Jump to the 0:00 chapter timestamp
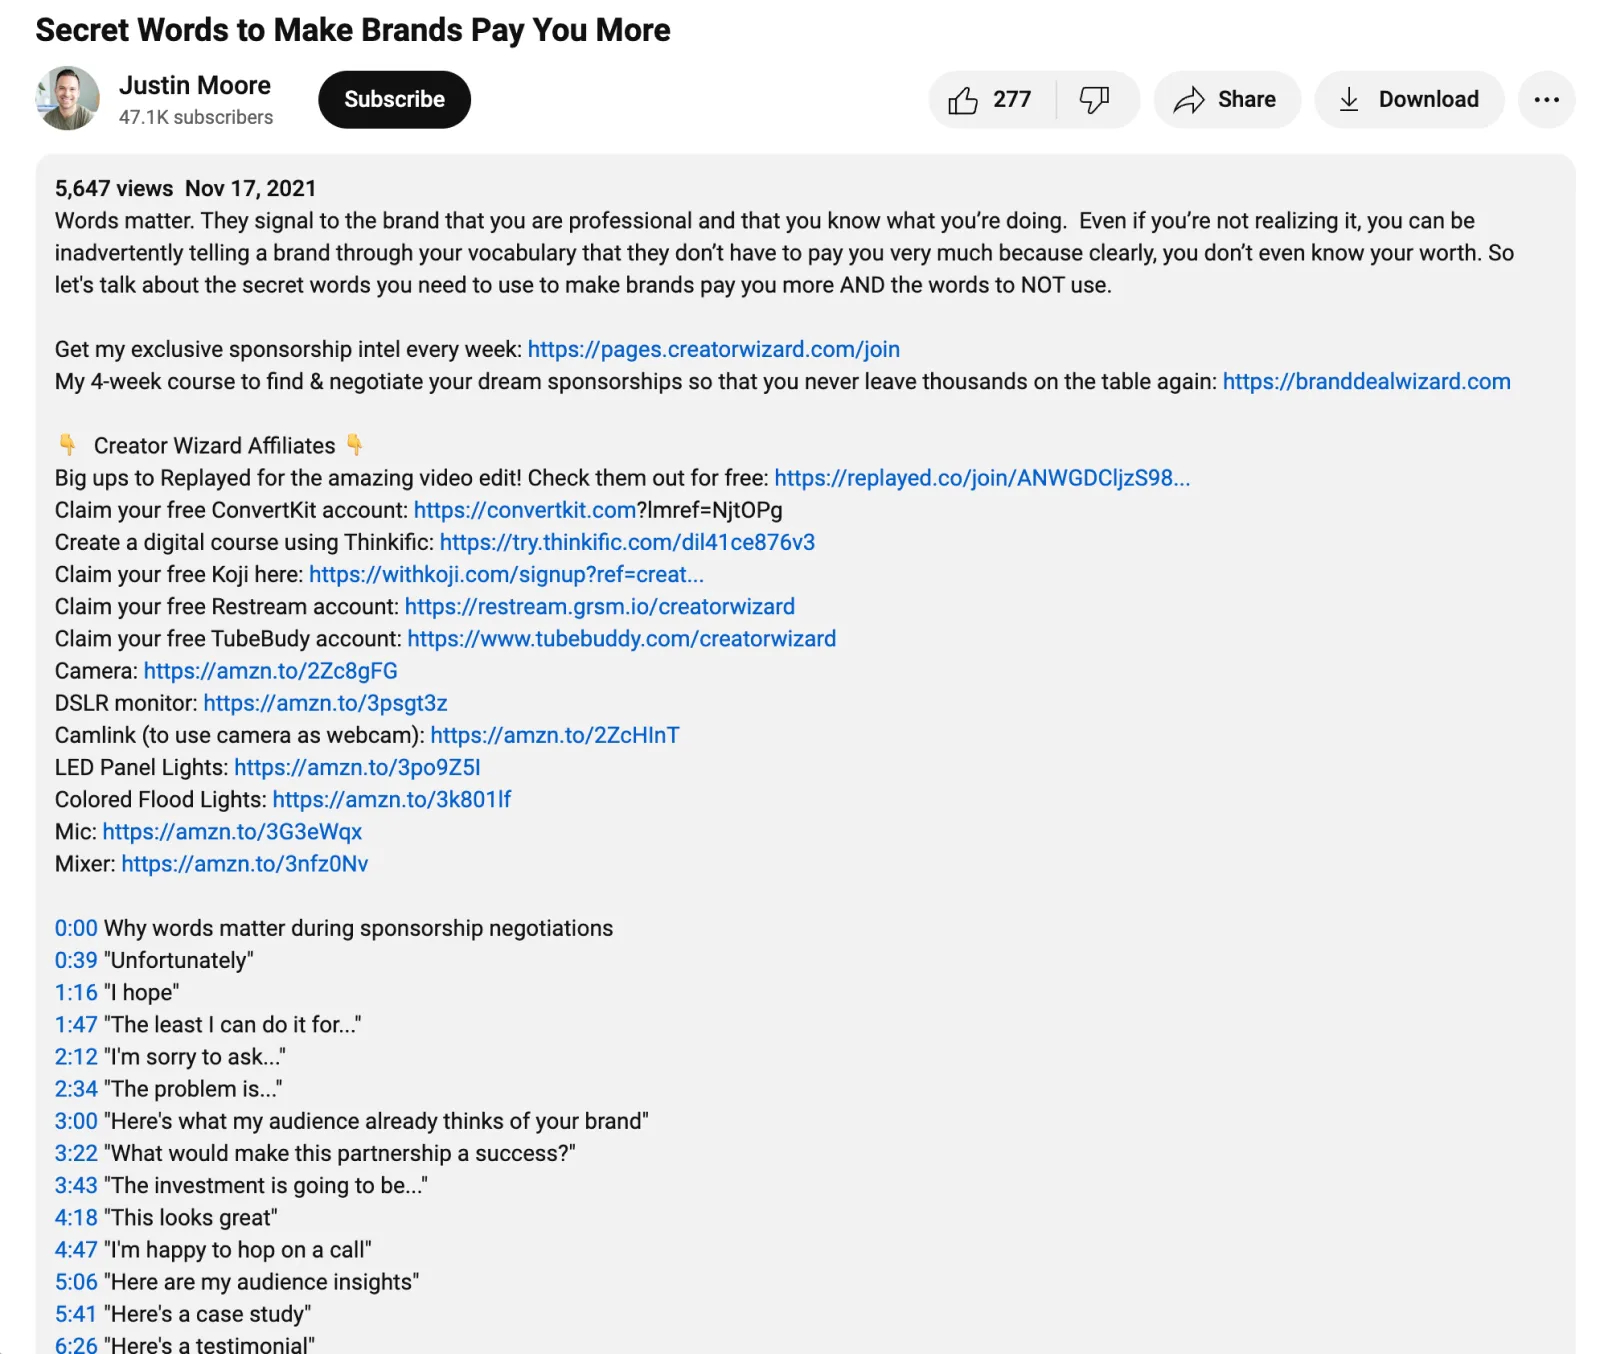This screenshot has width=1600, height=1354. tap(76, 928)
